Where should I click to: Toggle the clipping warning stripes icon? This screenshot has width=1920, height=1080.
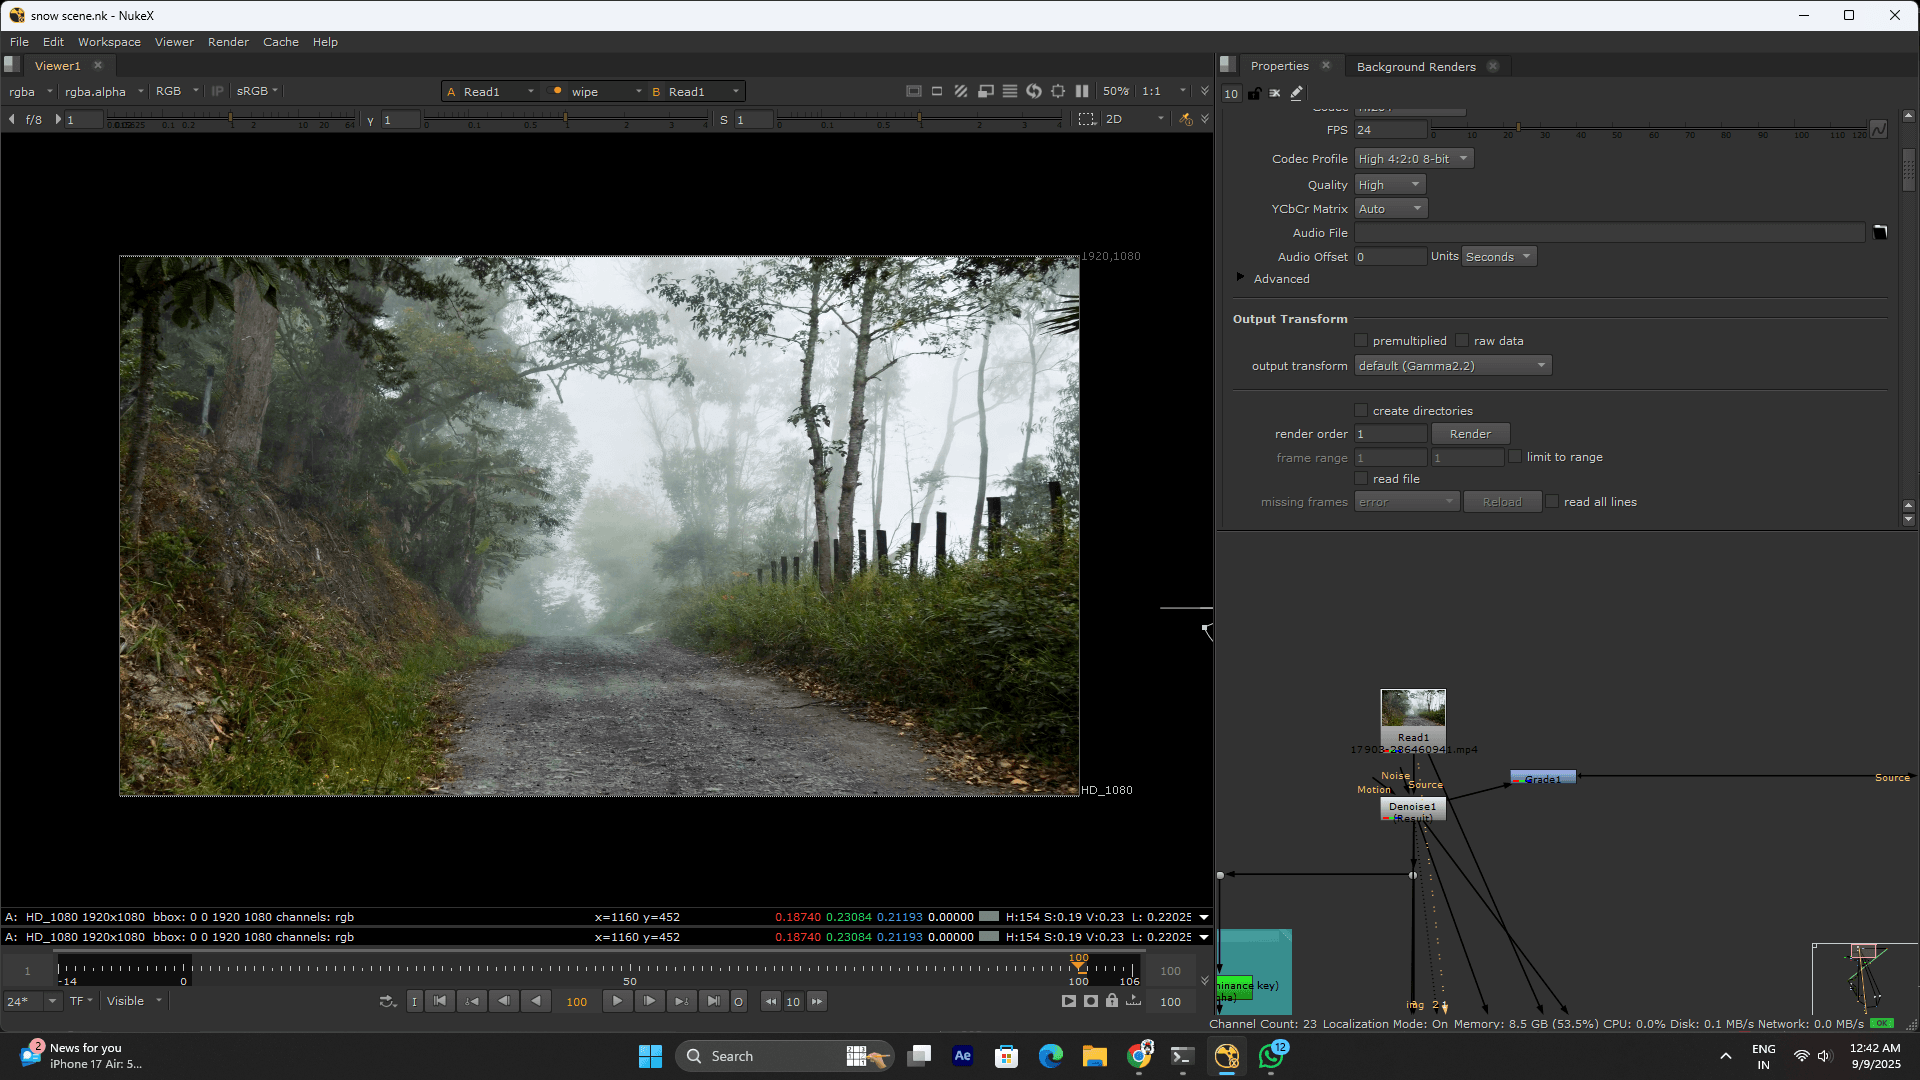[961, 91]
